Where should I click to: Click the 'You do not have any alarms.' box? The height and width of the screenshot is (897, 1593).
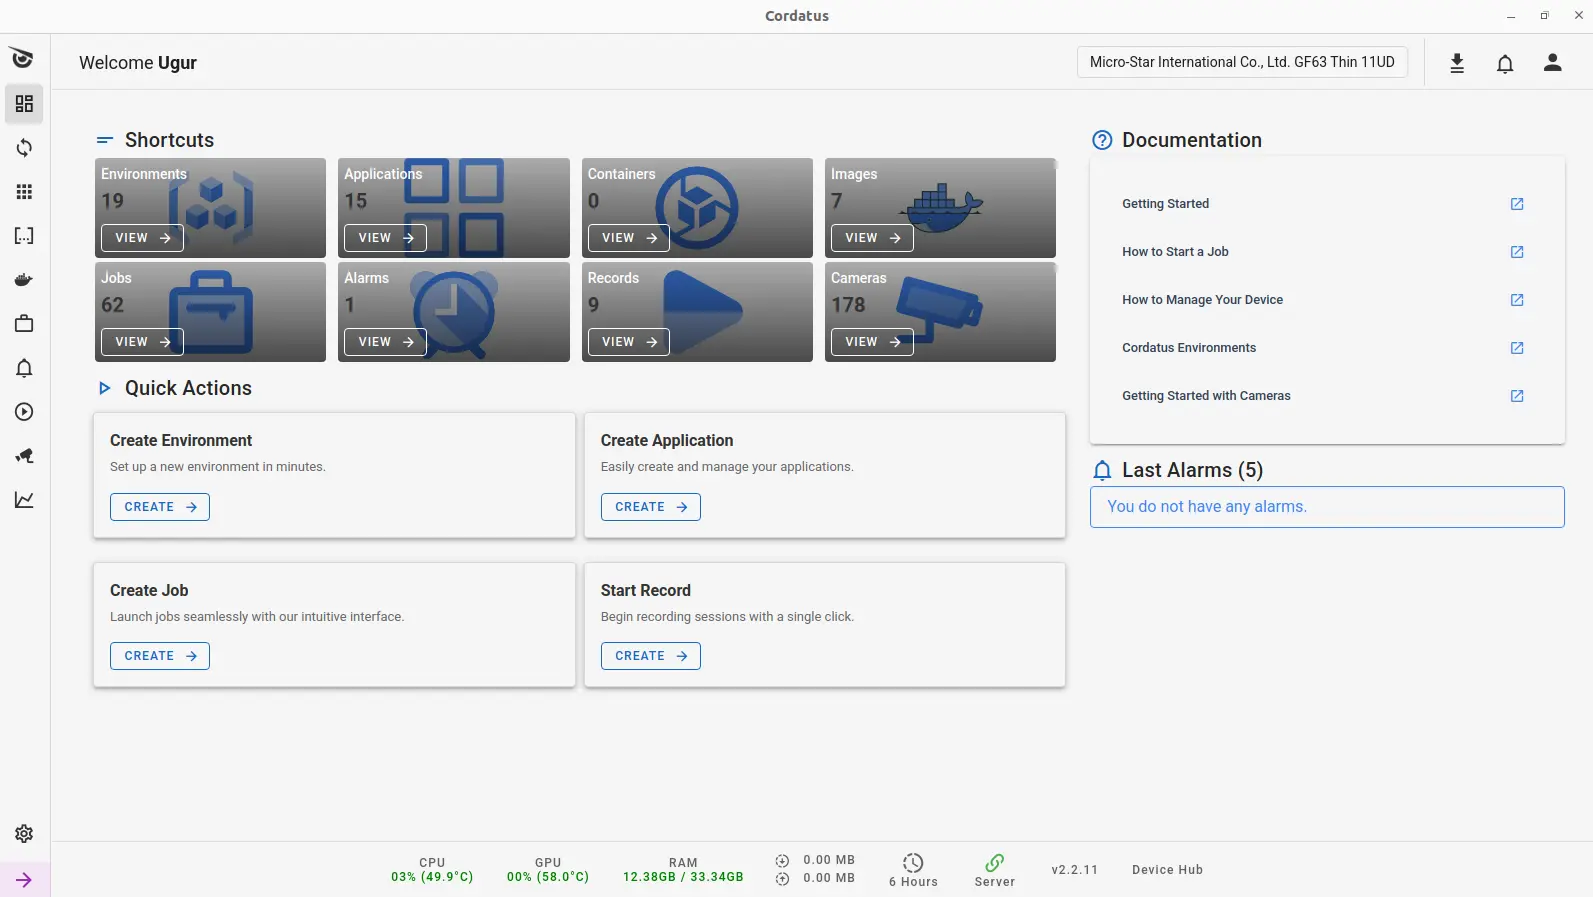click(1327, 507)
